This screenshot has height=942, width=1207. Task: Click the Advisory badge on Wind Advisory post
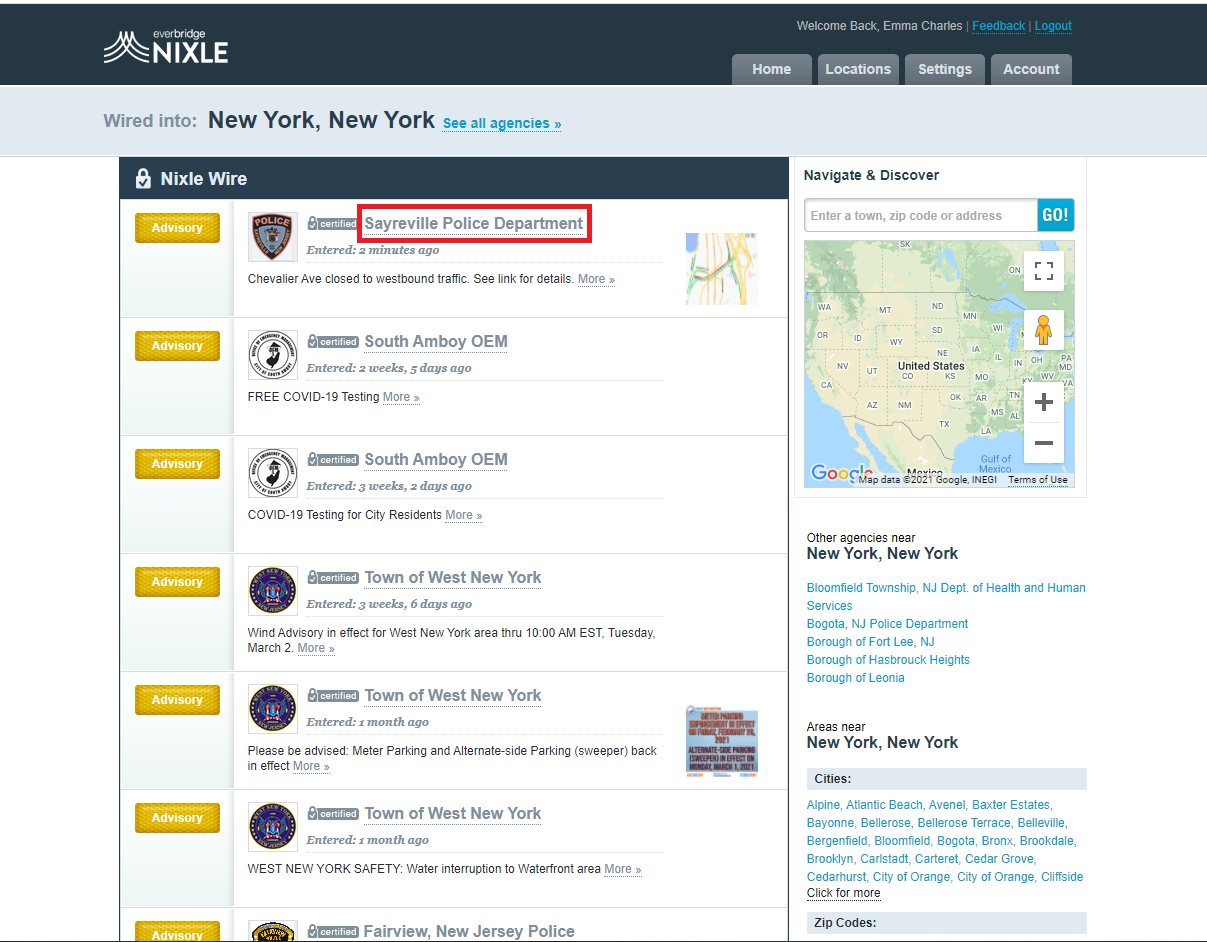point(177,582)
